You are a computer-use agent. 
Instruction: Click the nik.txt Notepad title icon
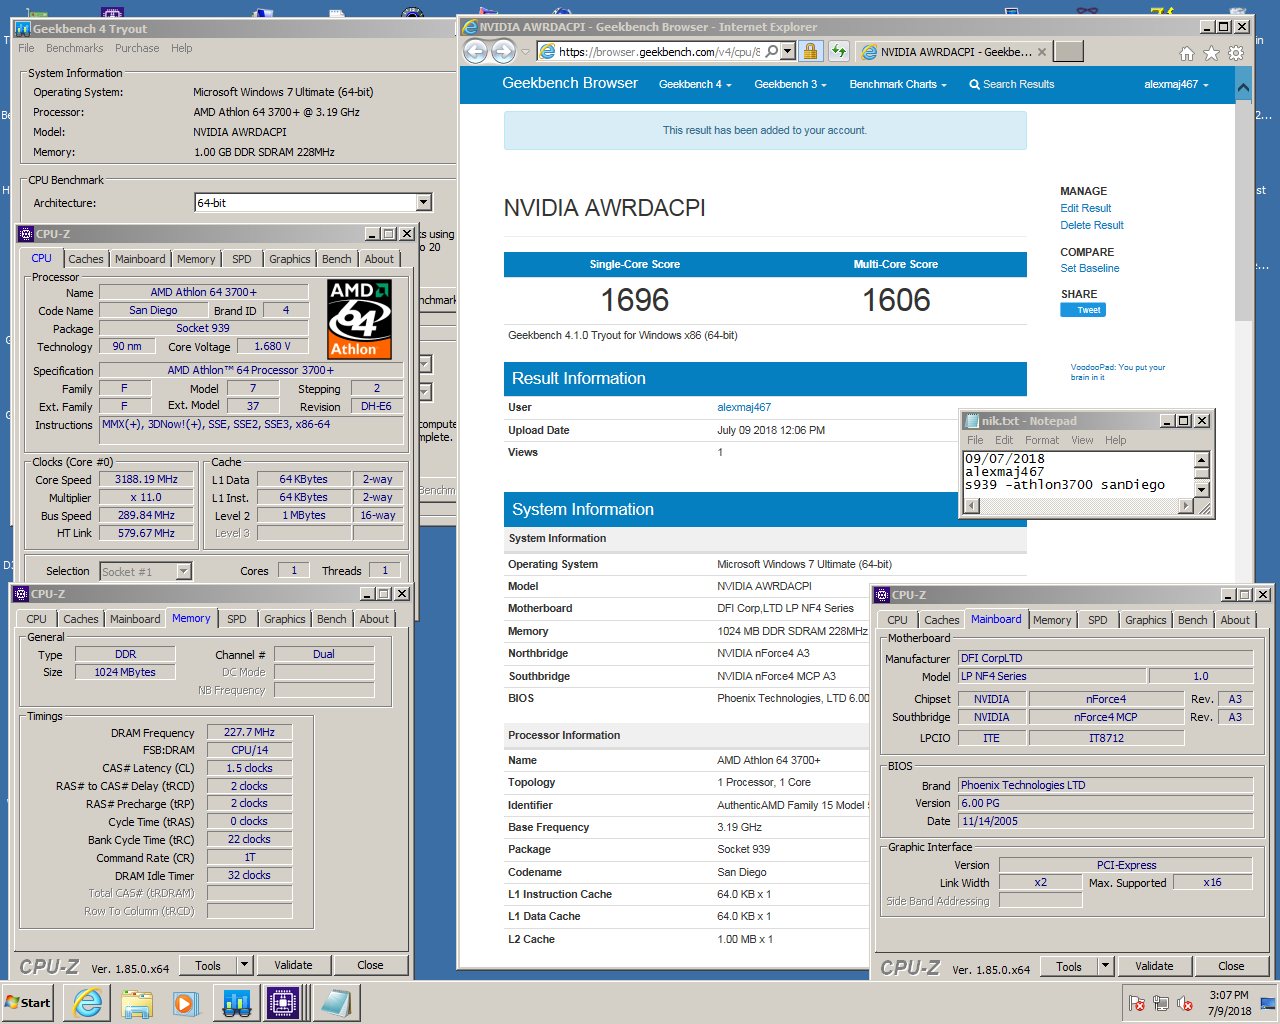point(971,421)
